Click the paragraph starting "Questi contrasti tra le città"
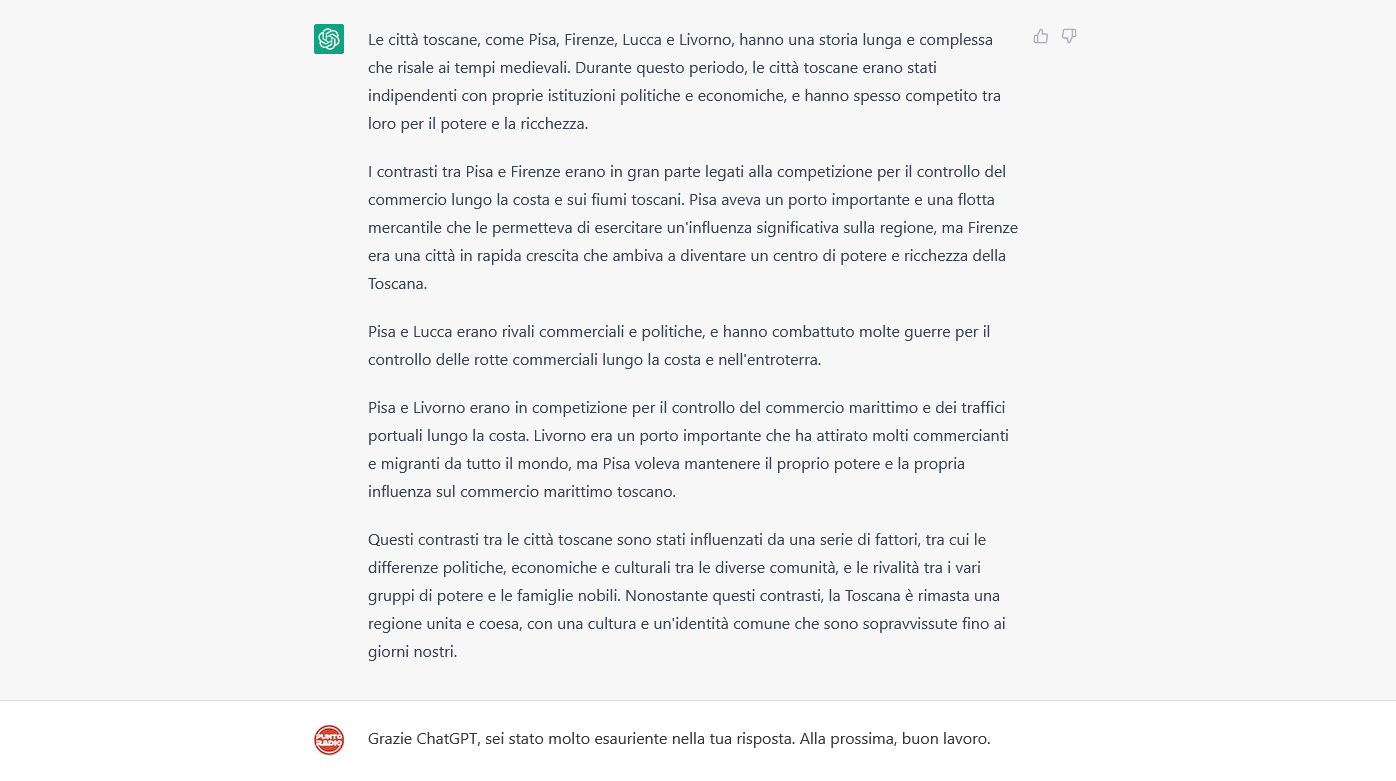The image size is (1396, 781). (687, 595)
